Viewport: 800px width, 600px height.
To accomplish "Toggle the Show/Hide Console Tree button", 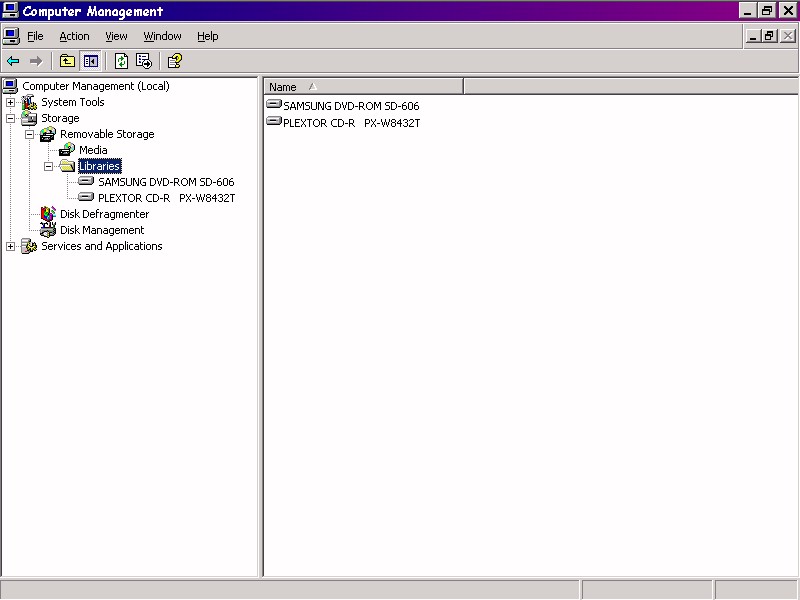I will click(91, 61).
